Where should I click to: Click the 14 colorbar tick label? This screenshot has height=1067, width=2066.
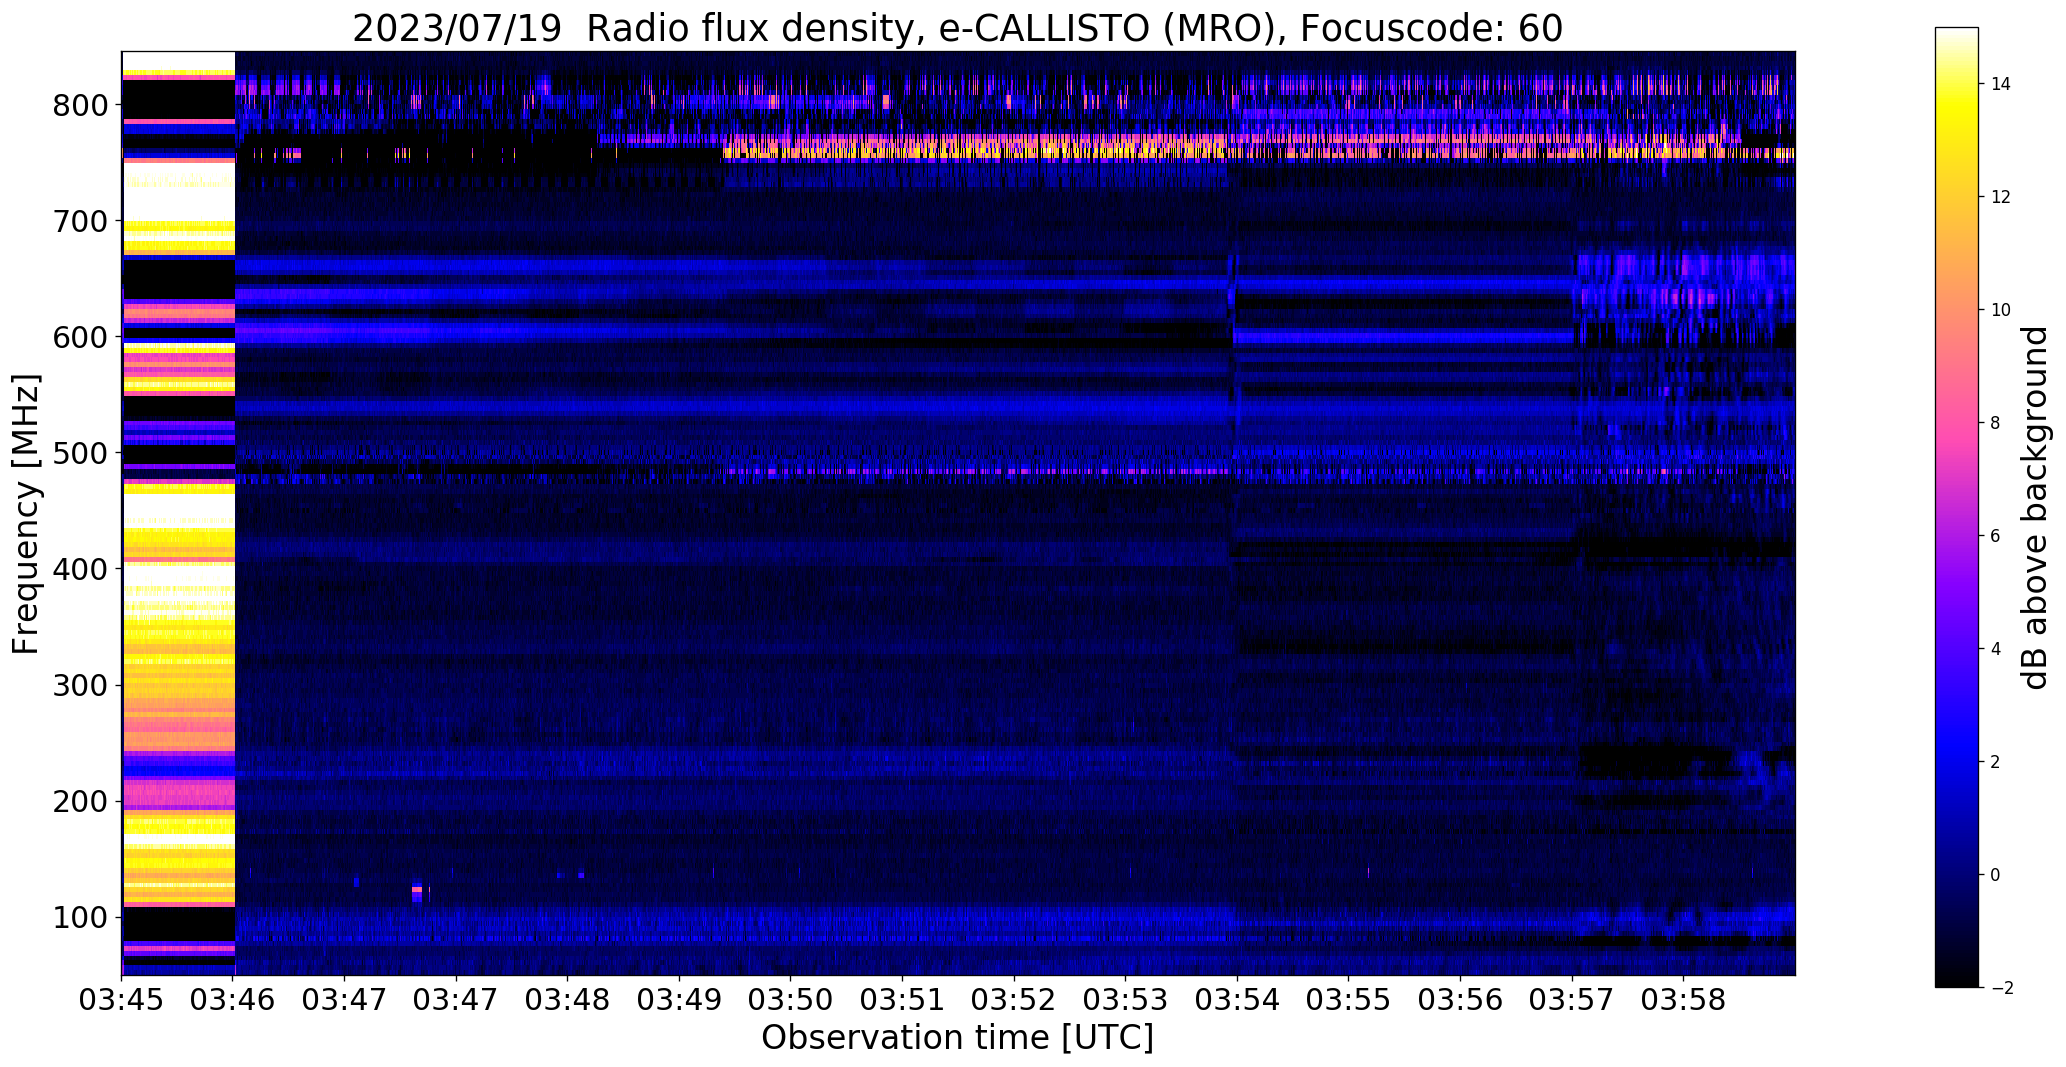(2001, 84)
